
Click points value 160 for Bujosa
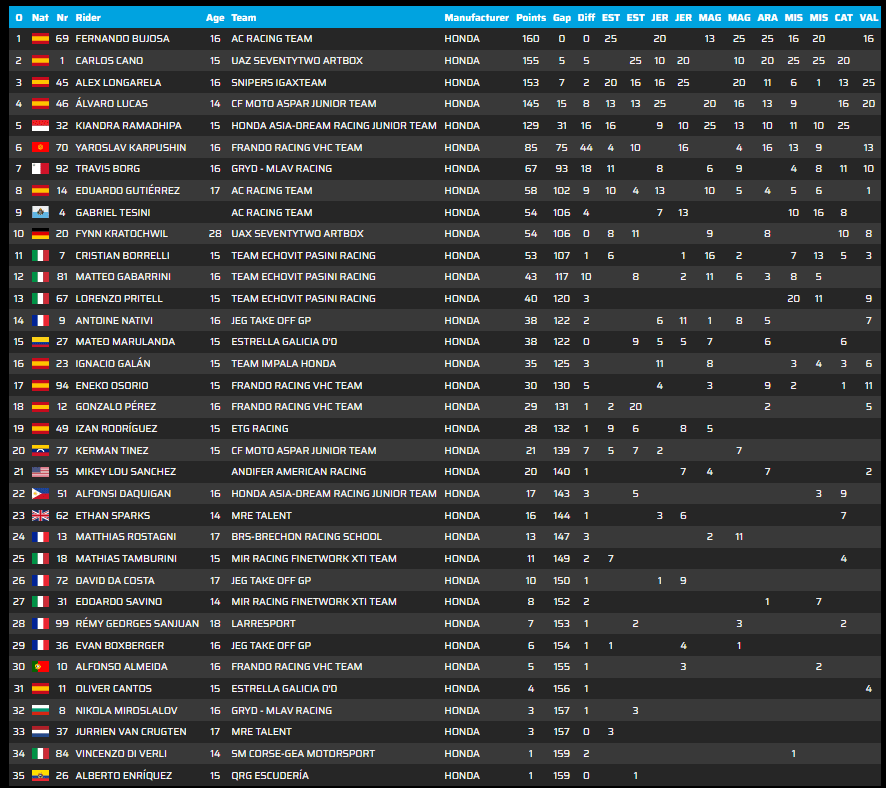[531, 39]
